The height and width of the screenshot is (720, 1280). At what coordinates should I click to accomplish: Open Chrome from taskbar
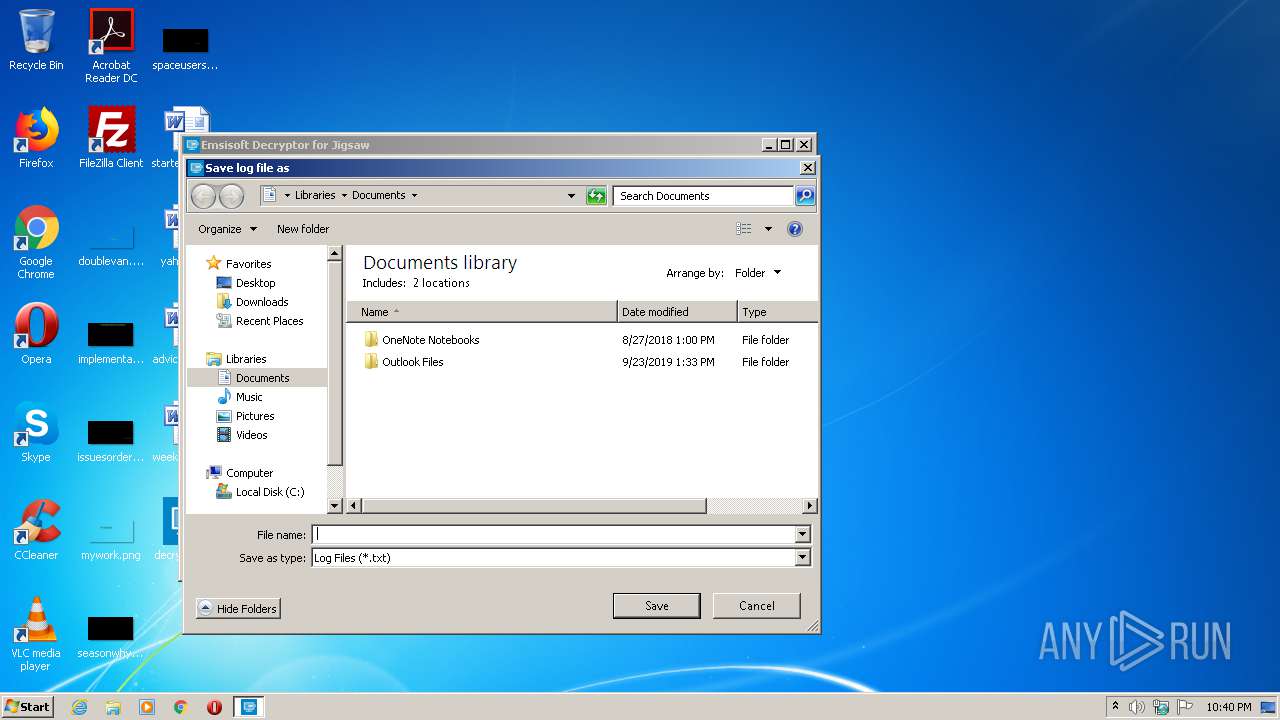pyautogui.click(x=181, y=707)
